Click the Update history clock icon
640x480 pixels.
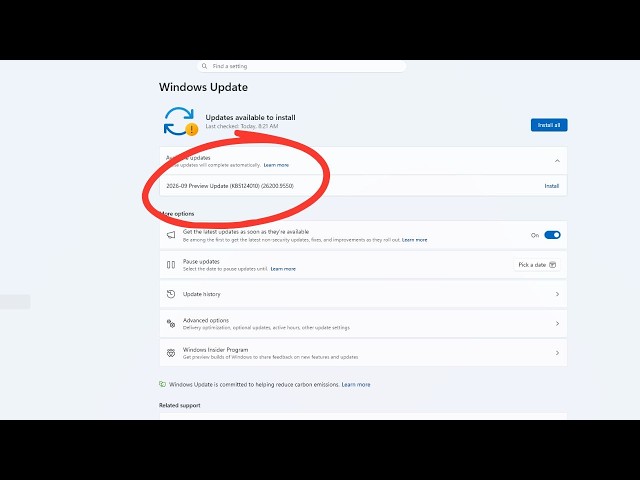click(x=171, y=294)
